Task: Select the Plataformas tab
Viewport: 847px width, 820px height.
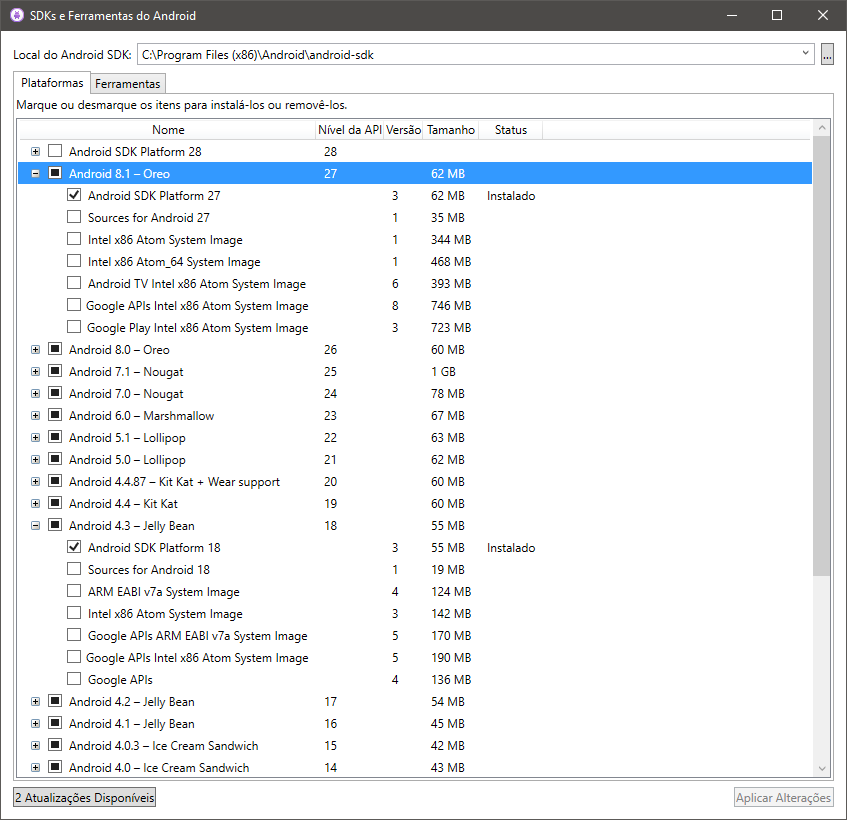Action: (x=52, y=83)
